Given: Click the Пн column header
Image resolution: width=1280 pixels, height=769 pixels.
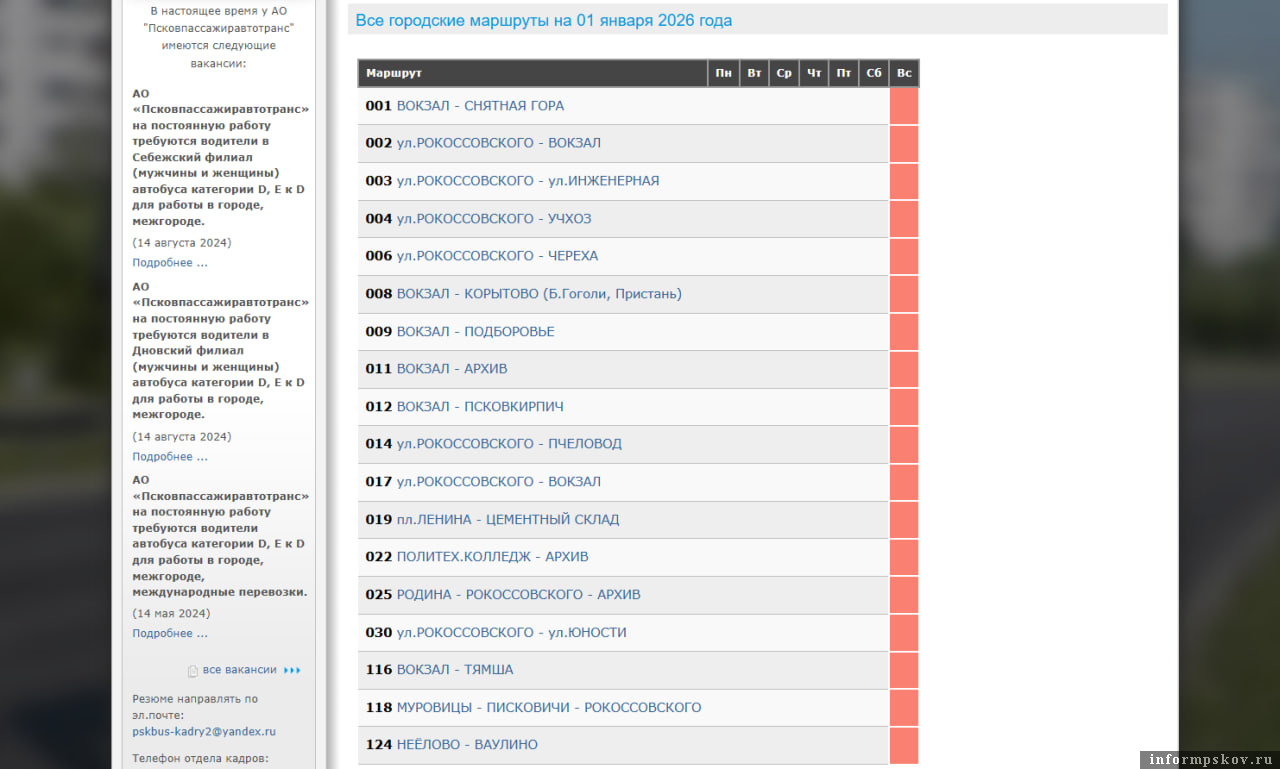Looking at the screenshot, I should 724,73.
